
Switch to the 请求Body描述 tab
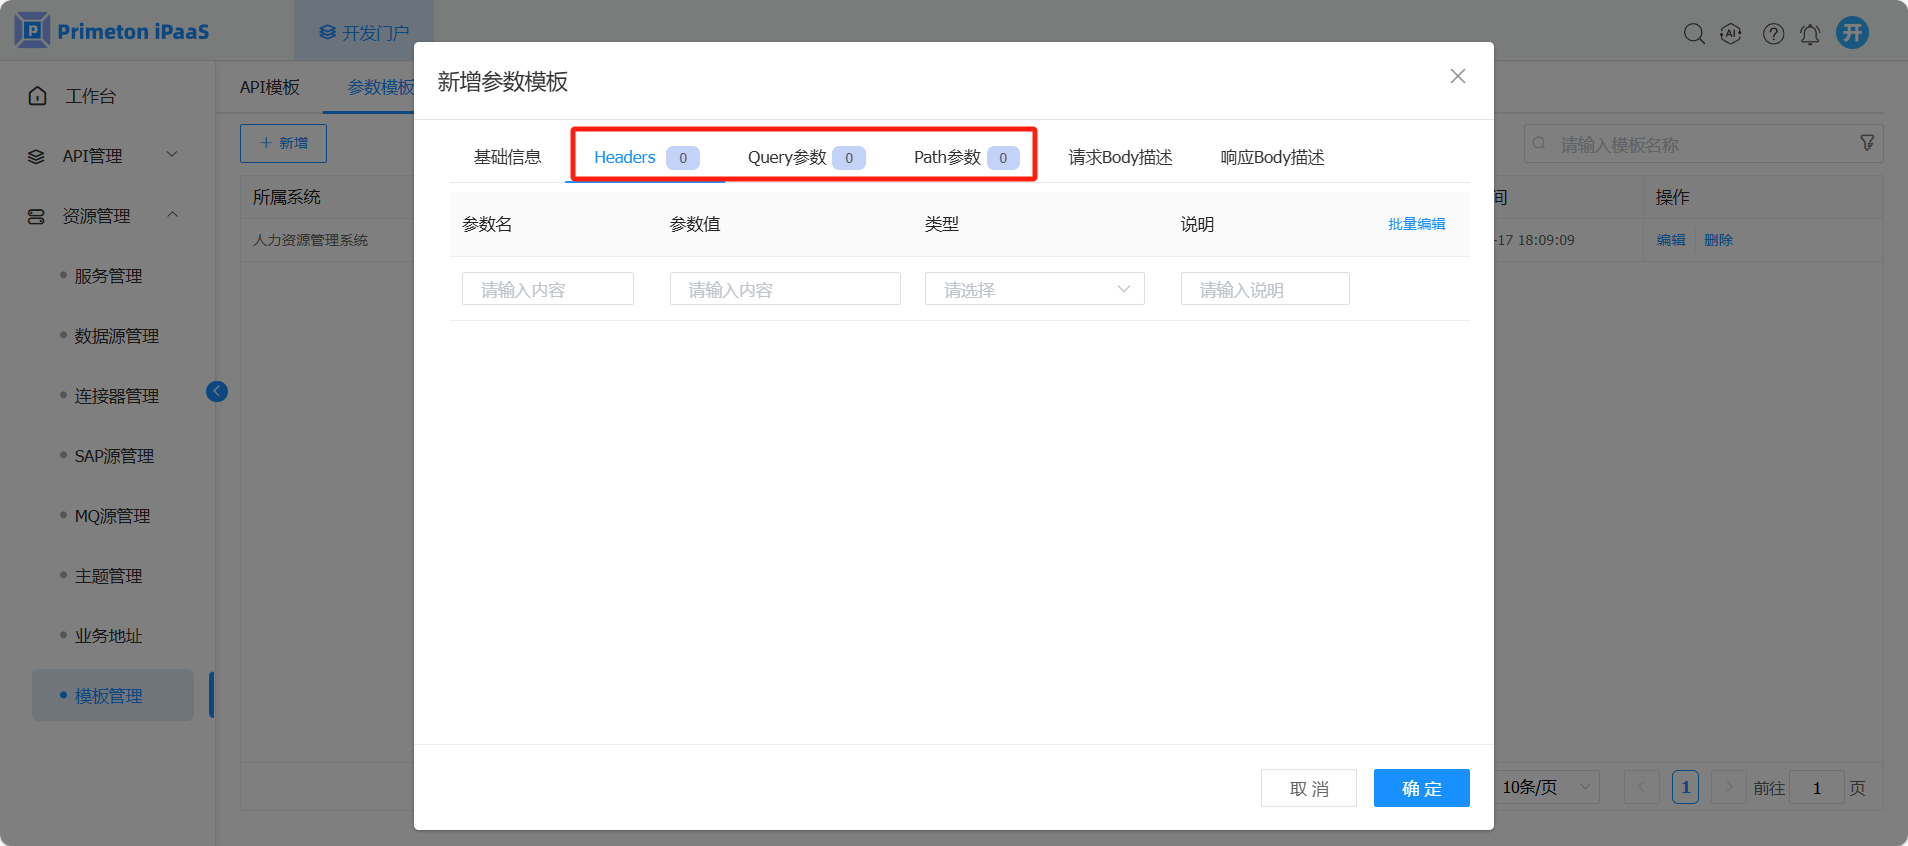pos(1120,157)
